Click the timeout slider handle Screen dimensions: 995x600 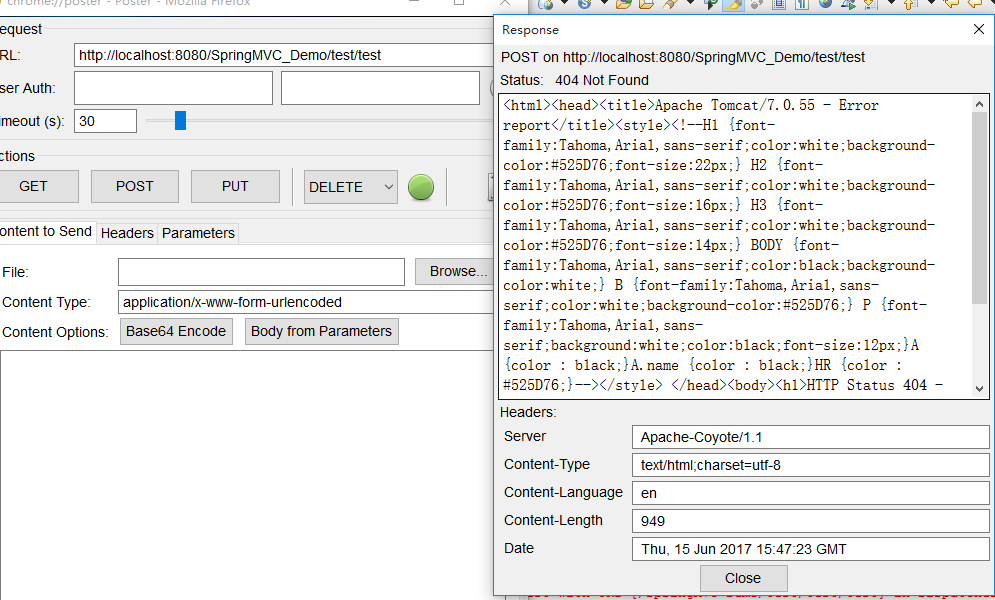[x=181, y=121]
